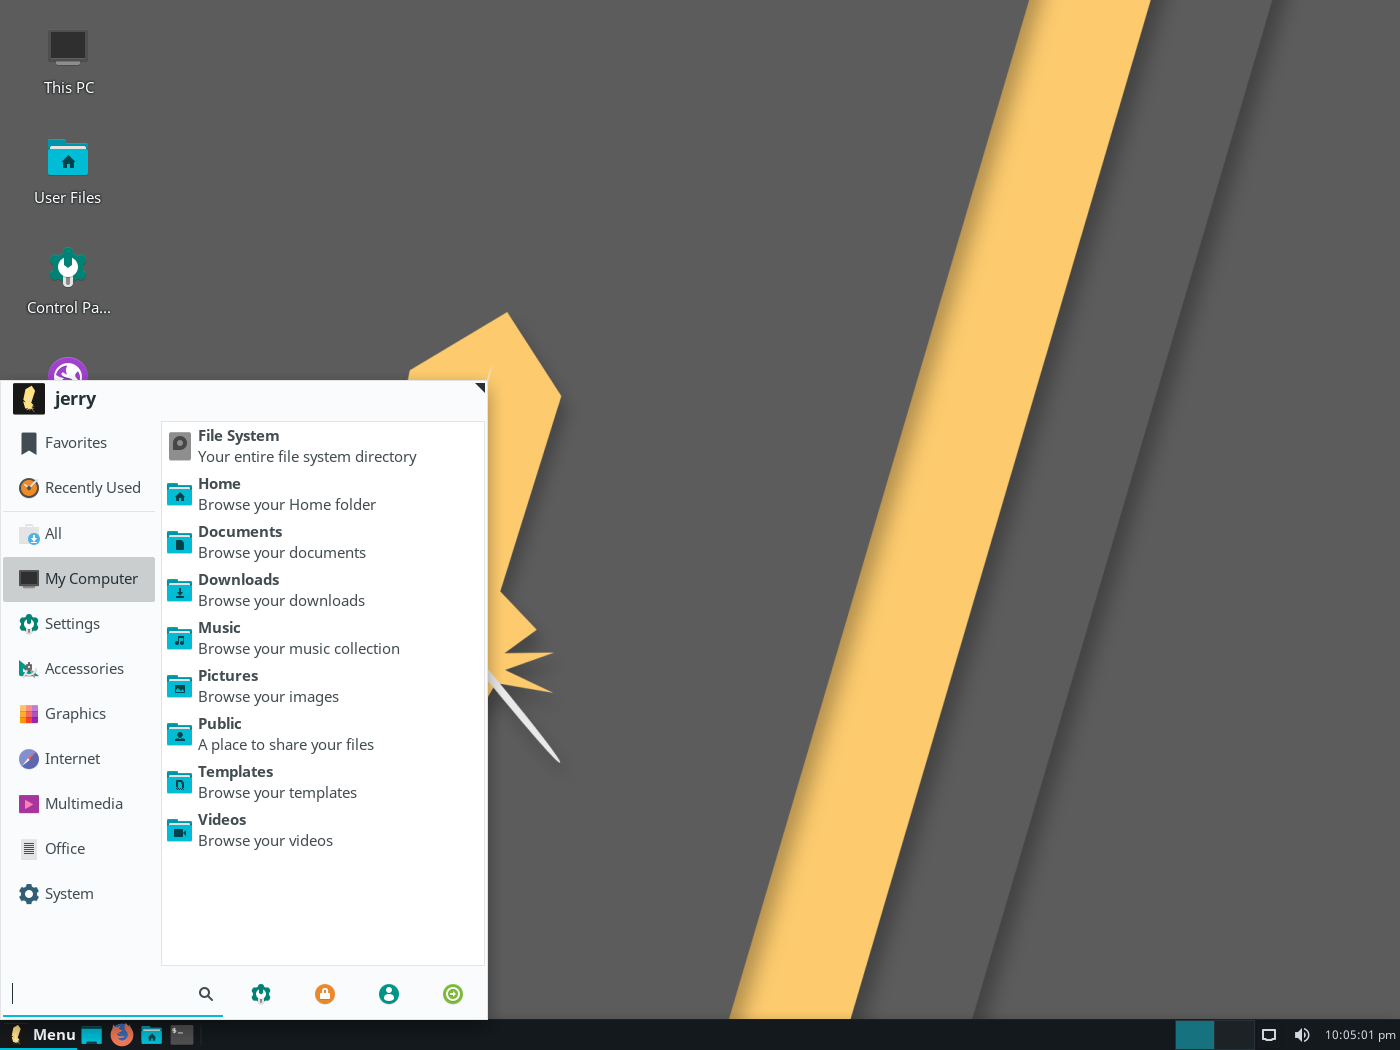The image size is (1400, 1050).
Task: Select the Favorites category
Action: (79, 443)
